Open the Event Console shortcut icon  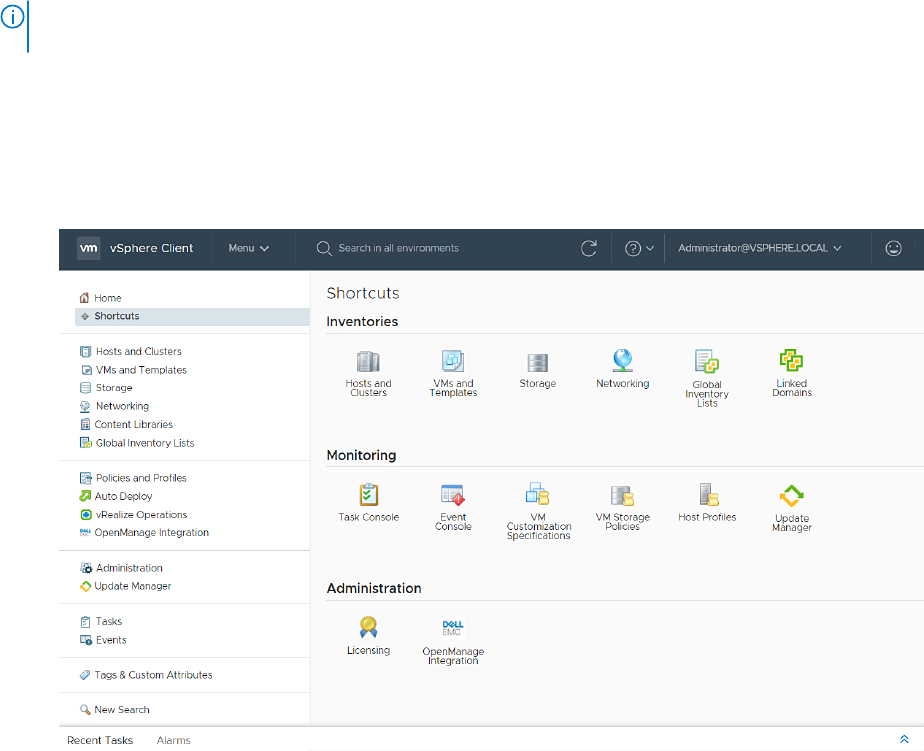[453, 495]
